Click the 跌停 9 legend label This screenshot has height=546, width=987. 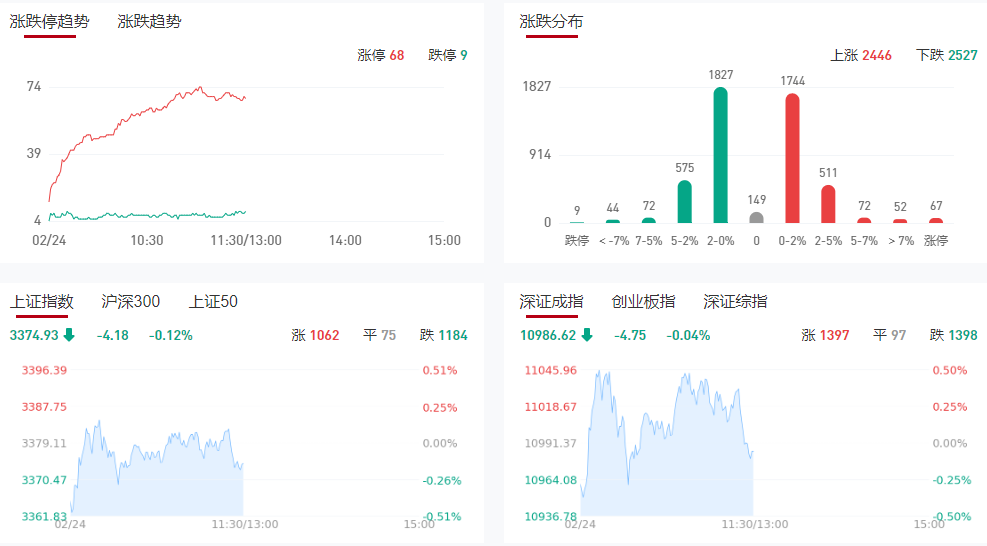click(x=447, y=55)
